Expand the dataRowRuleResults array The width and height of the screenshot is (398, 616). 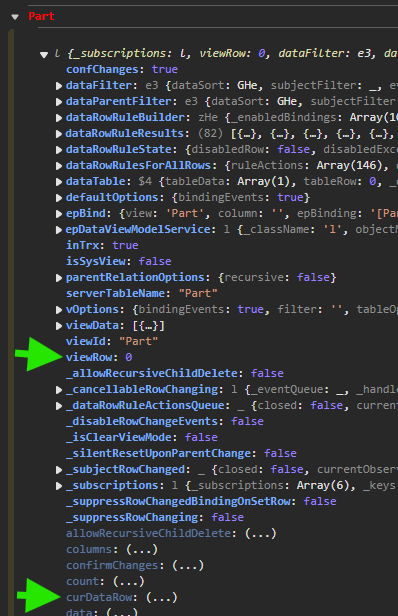coord(59,134)
